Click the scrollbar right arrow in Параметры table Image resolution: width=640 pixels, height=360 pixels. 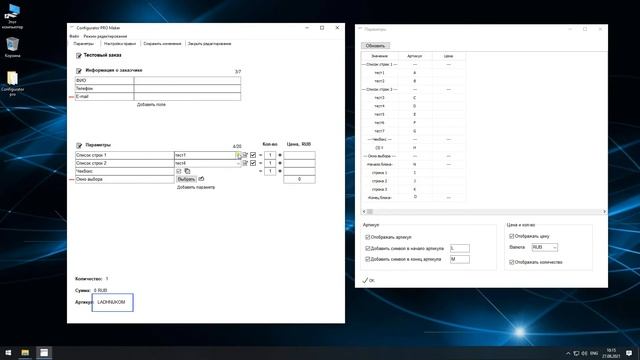click(604, 212)
